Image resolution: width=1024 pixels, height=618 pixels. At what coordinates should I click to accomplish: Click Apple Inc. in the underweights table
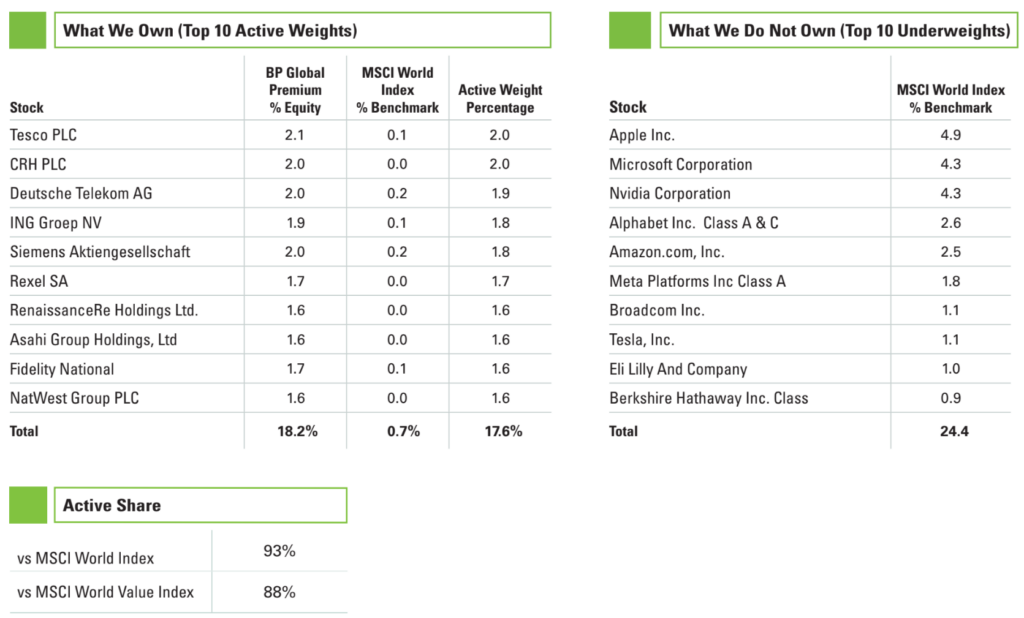point(642,135)
